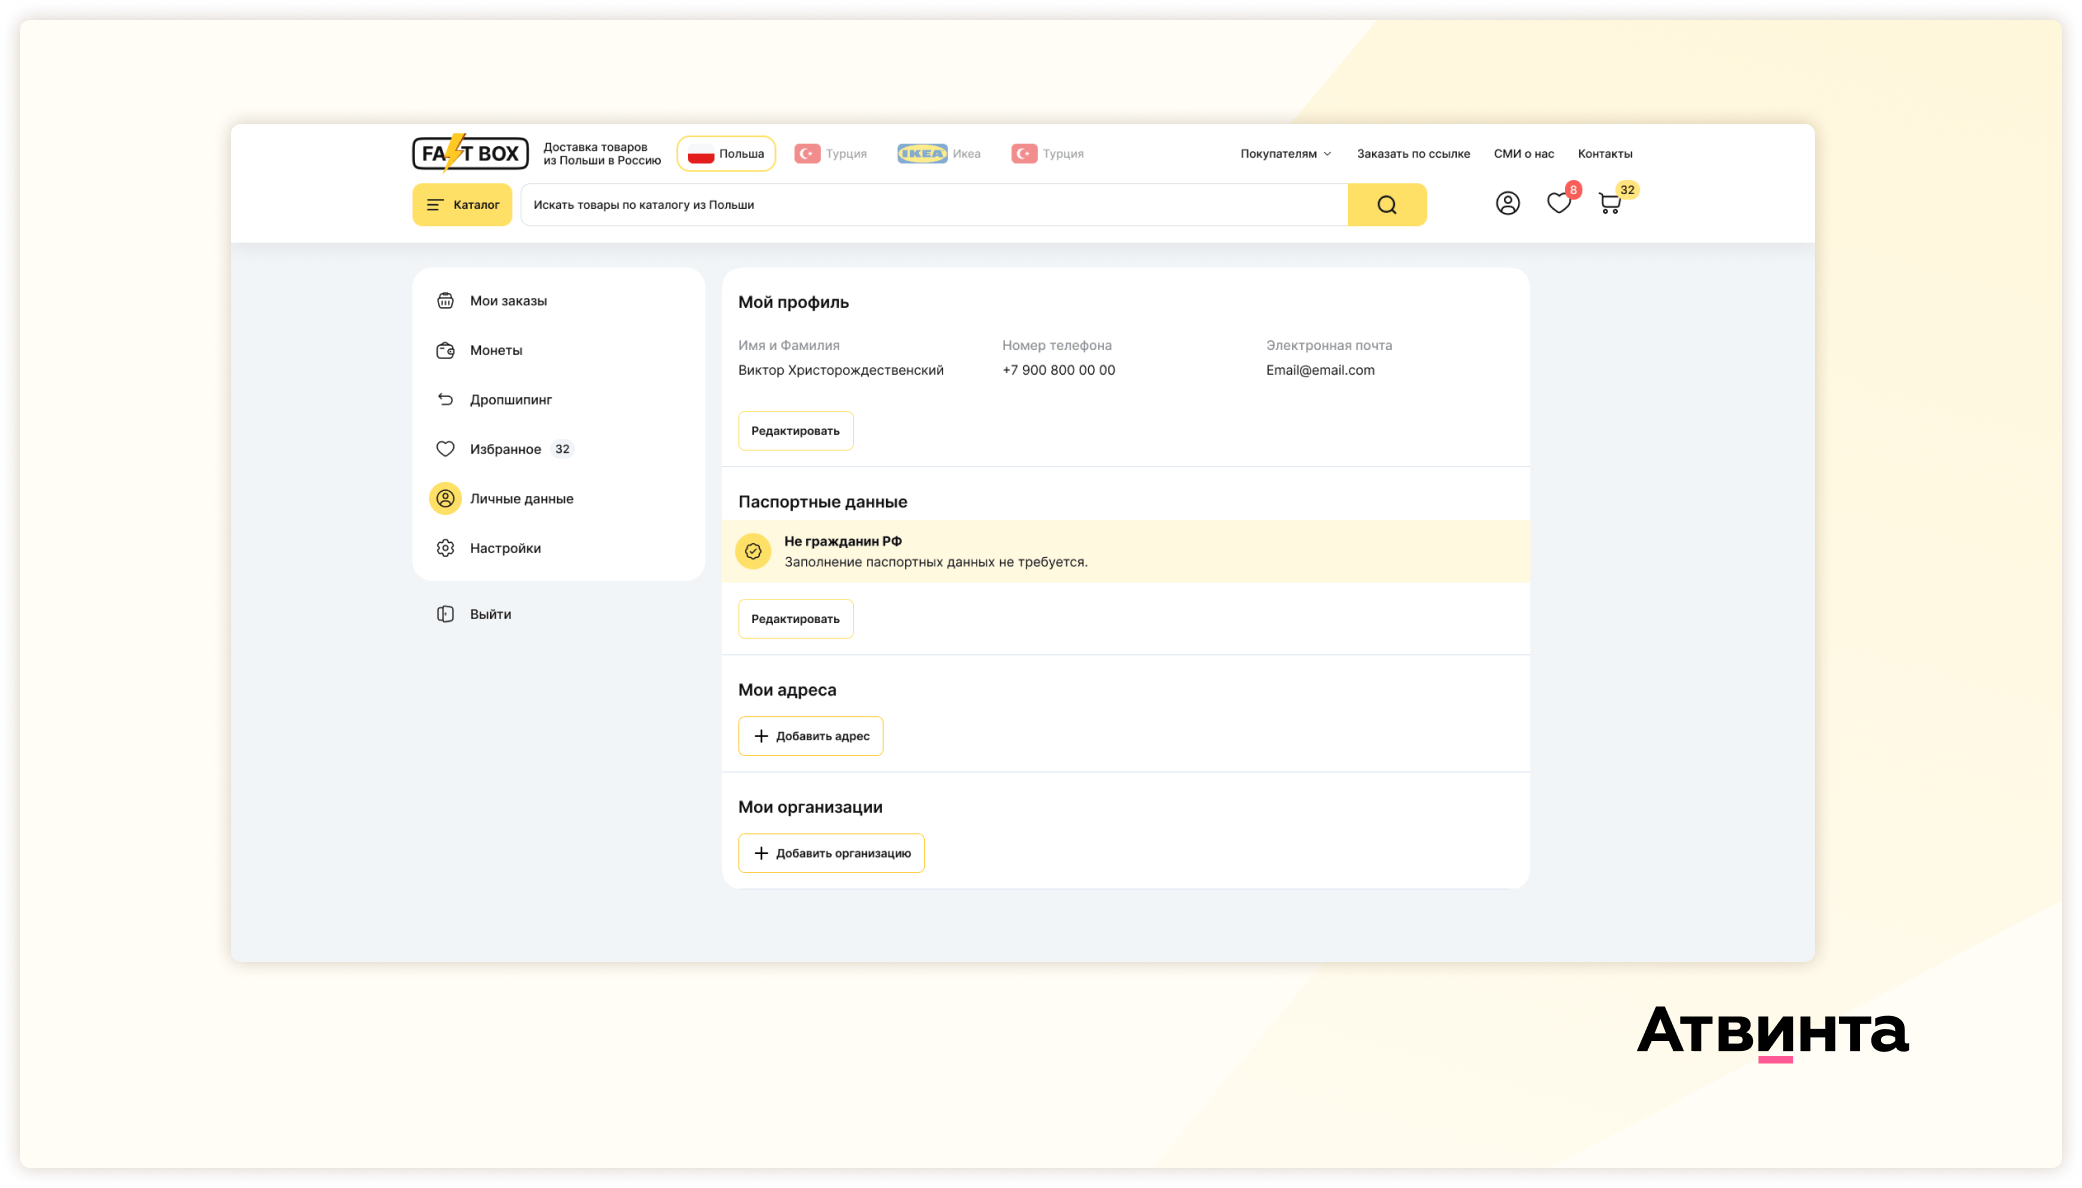The height and width of the screenshot is (1188, 2082).
Task: Click the FAST BOX logo
Action: (x=470, y=153)
